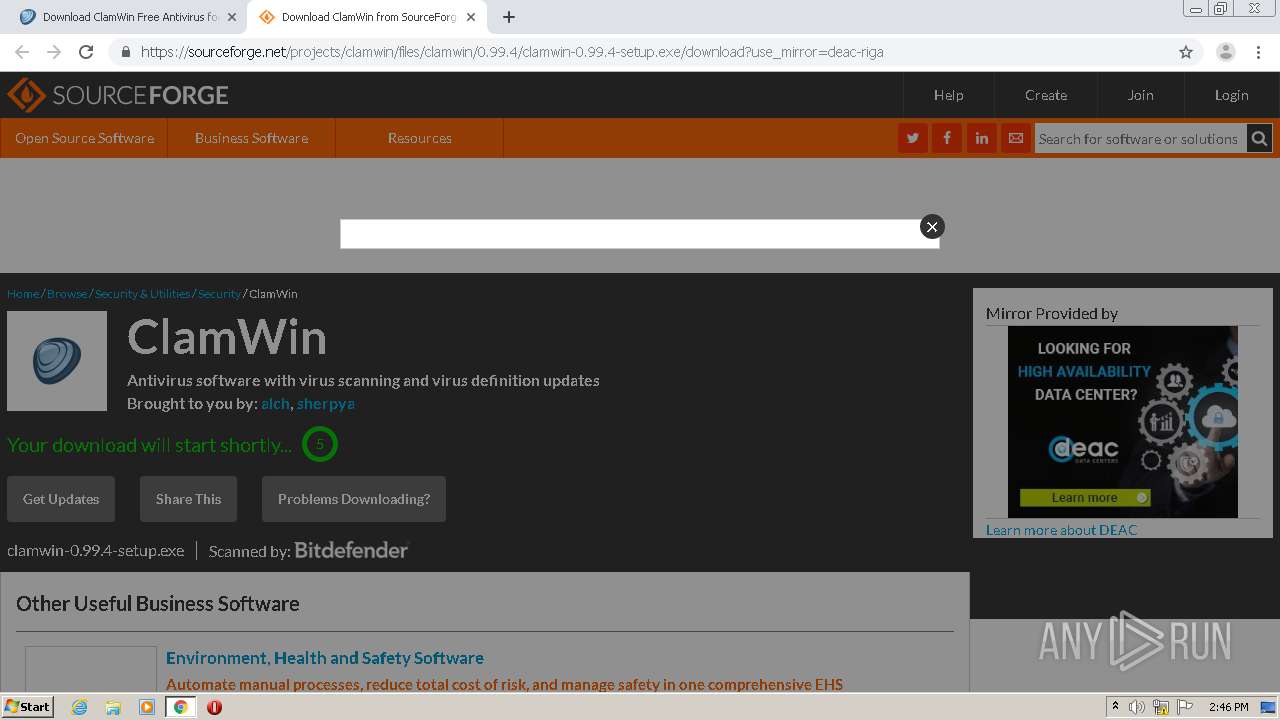View site security lock icon

(125, 52)
